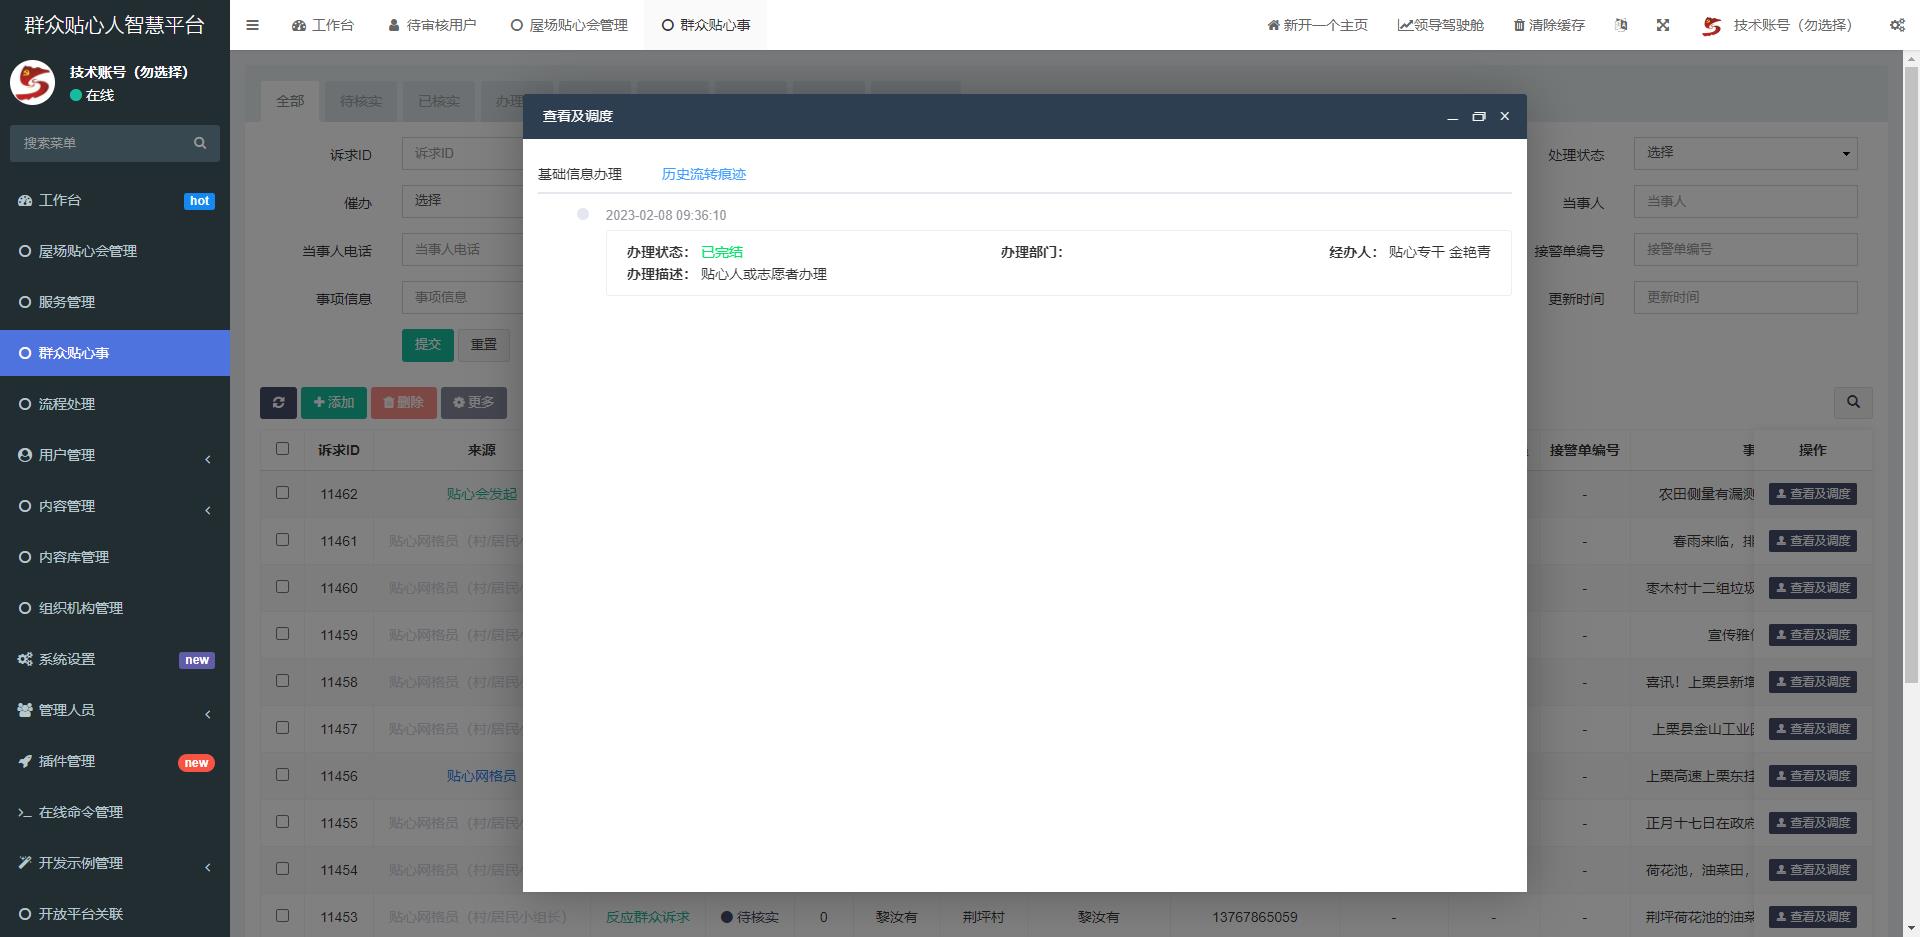Image resolution: width=1920 pixels, height=937 pixels.
Task: Switch to 群众贴心事 top tab
Action: 706,25
